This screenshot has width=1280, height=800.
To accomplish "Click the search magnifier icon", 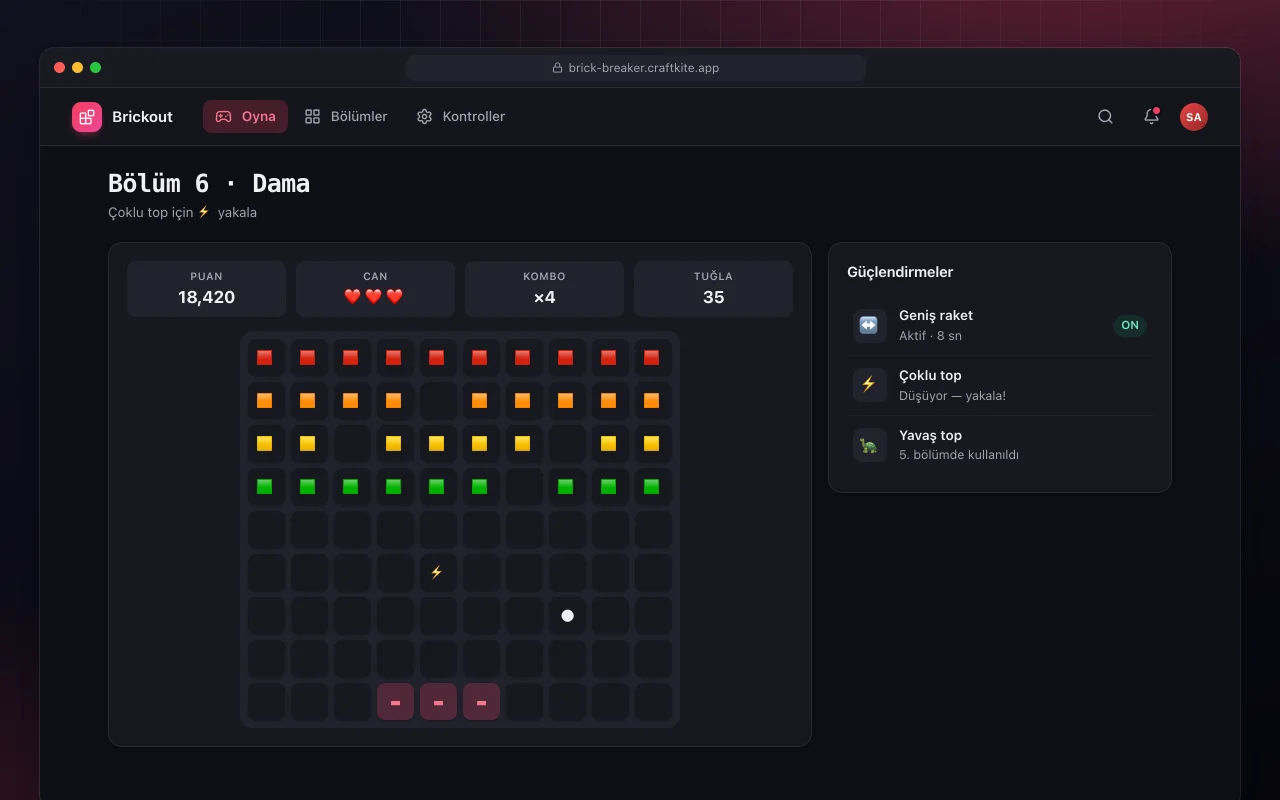I will pyautogui.click(x=1105, y=117).
